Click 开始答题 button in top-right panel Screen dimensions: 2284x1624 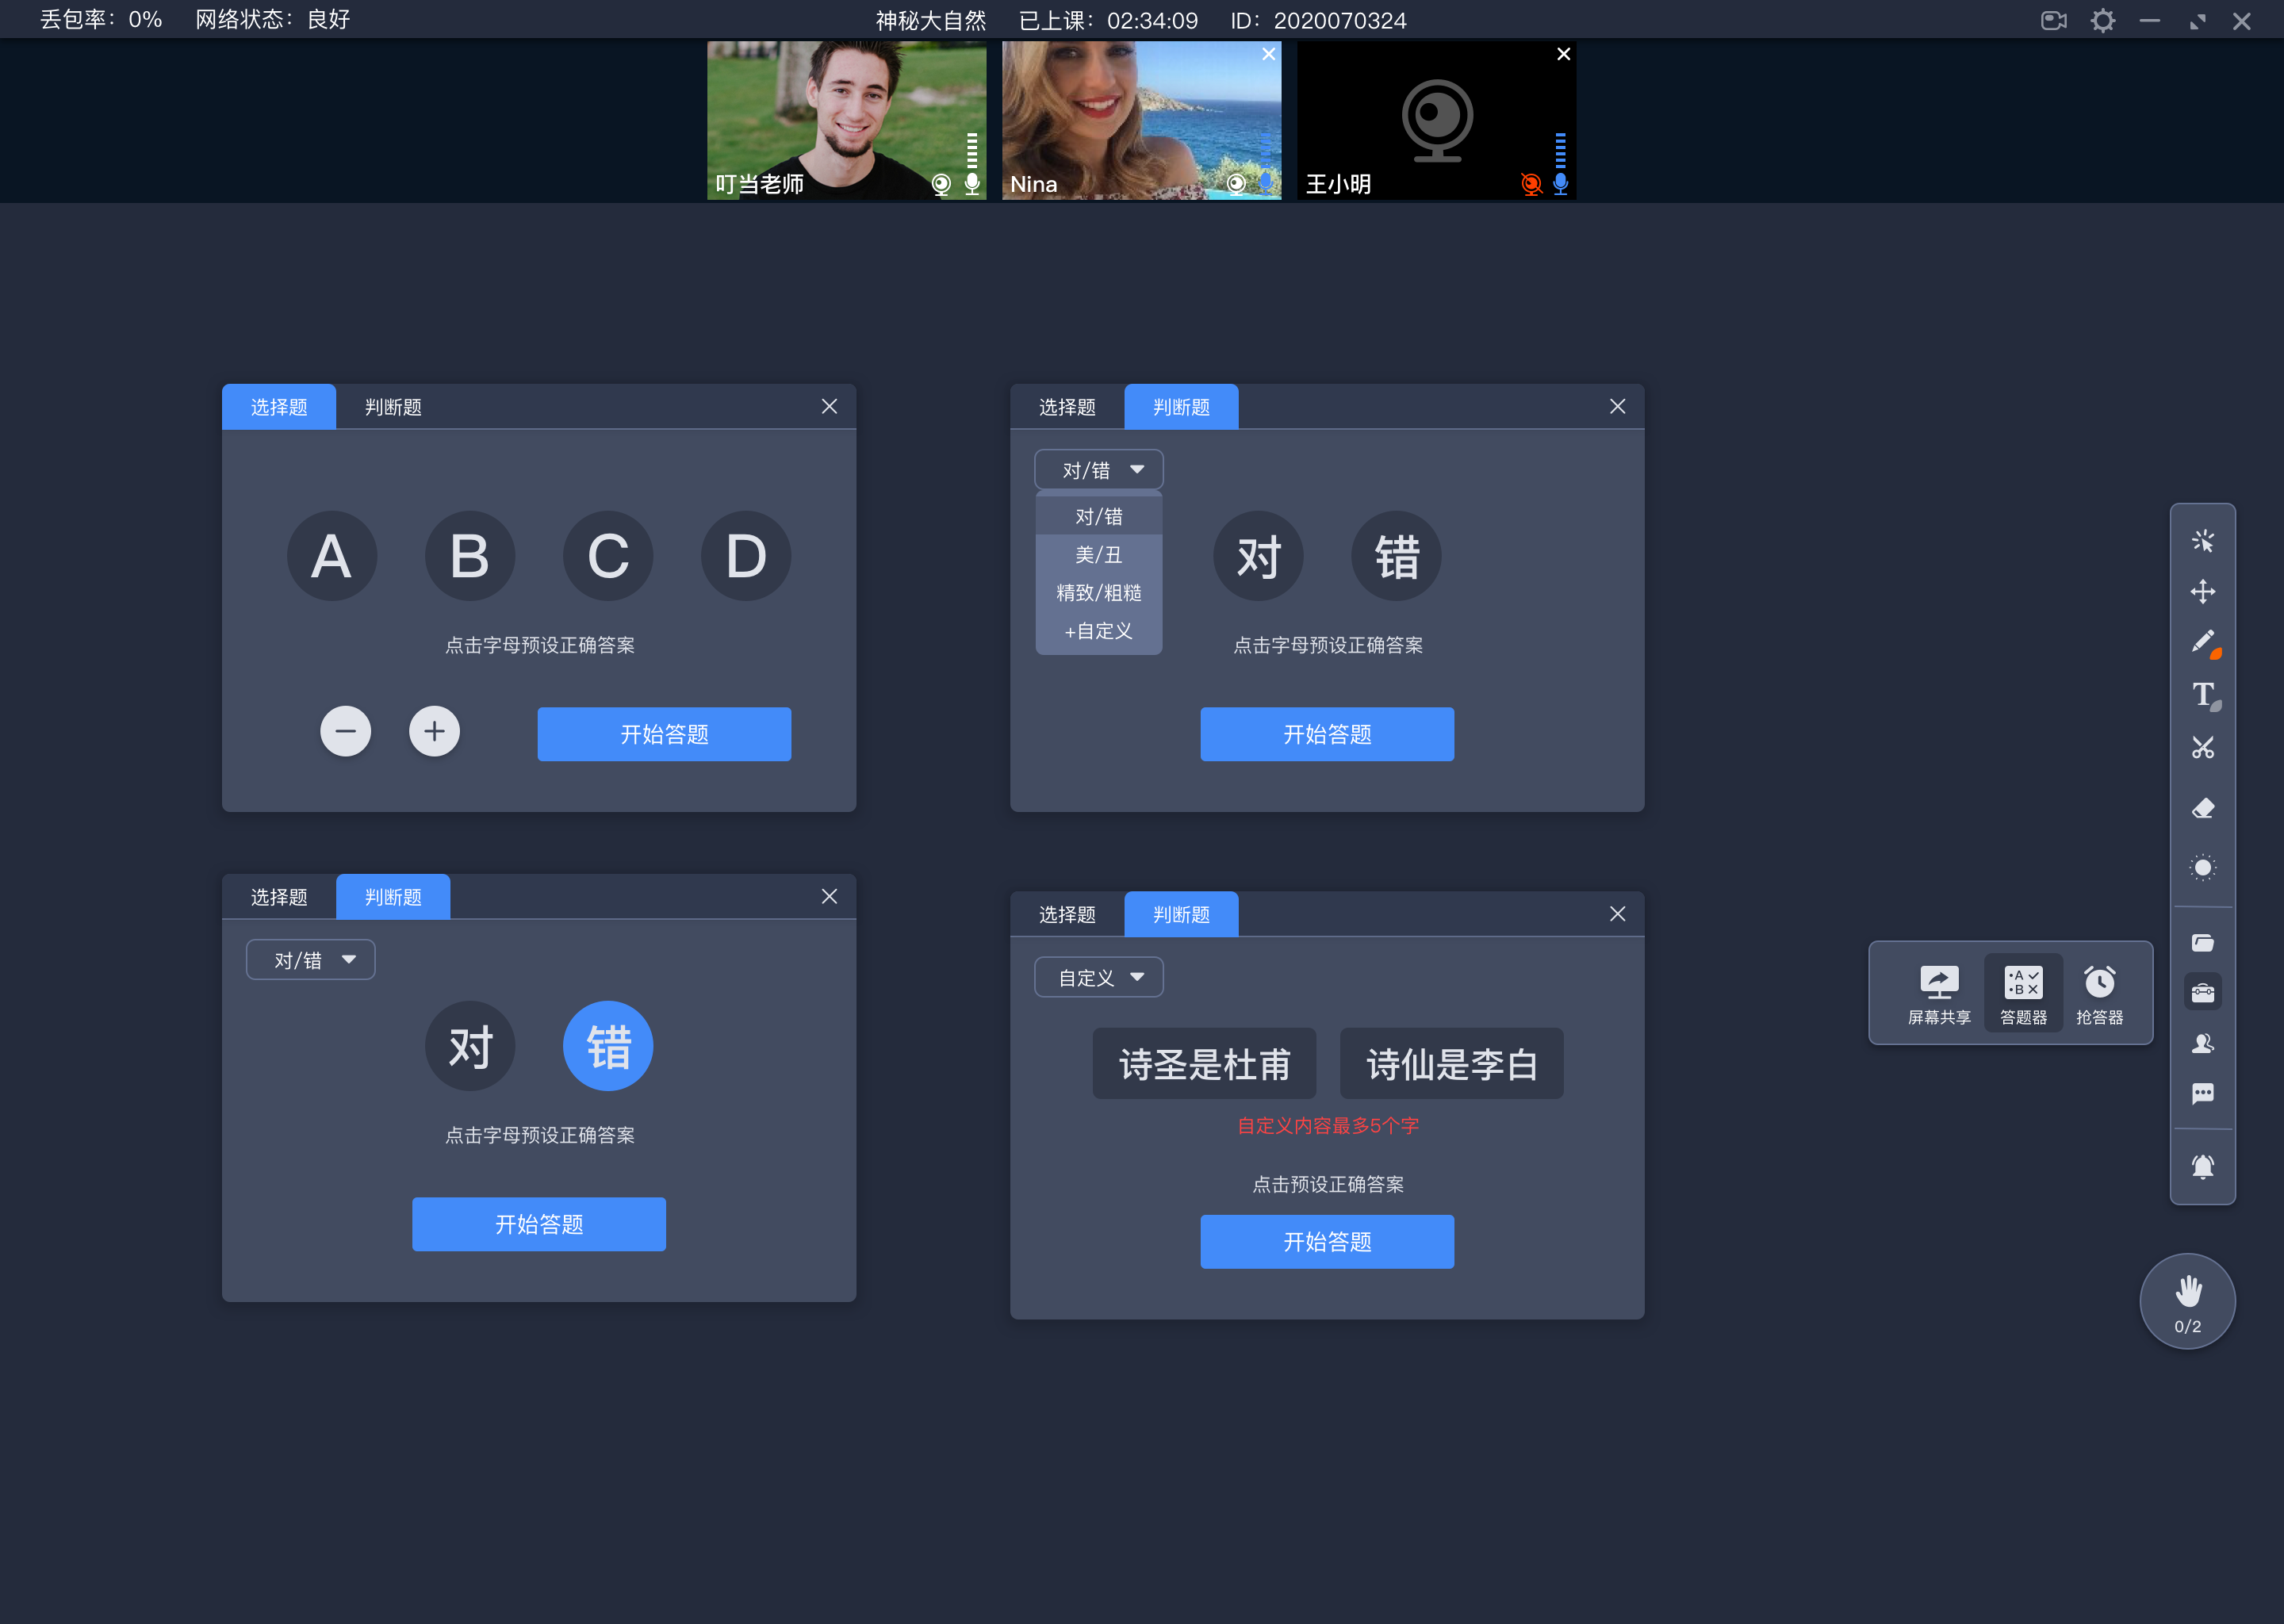point(1327,733)
